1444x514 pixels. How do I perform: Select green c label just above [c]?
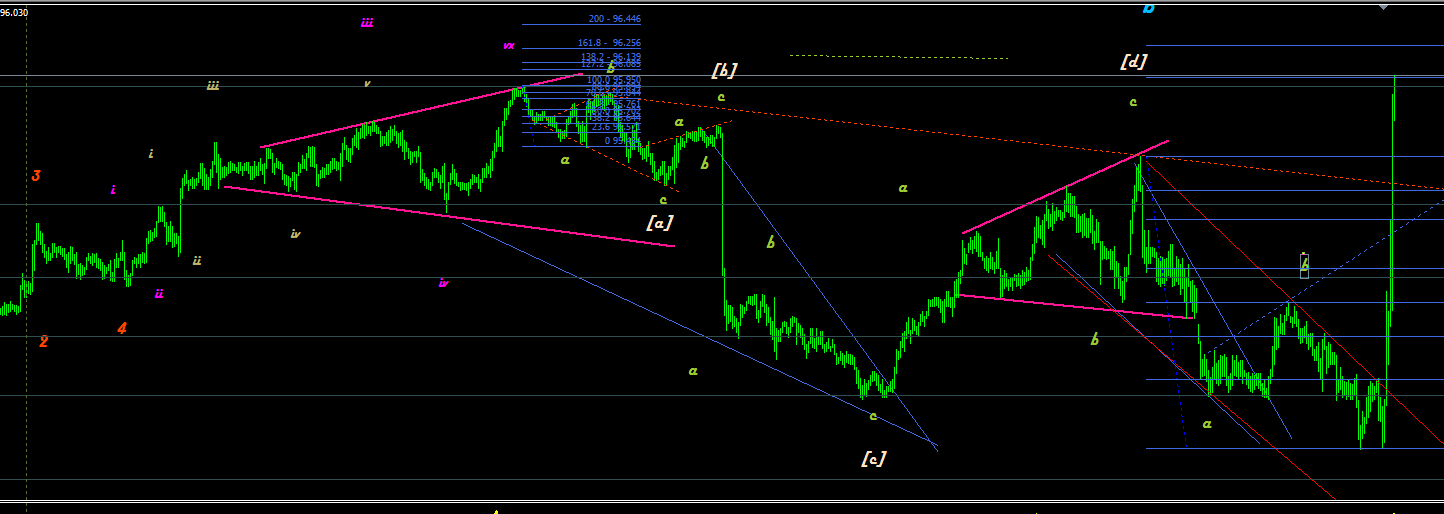pyautogui.click(x=873, y=416)
